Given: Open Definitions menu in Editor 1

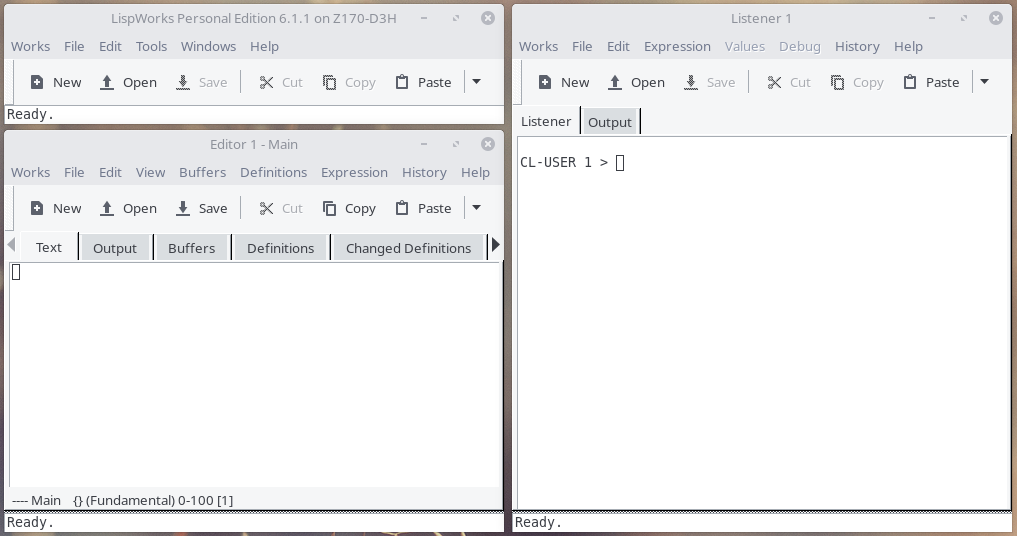Looking at the screenshot, I should point(273,173).
